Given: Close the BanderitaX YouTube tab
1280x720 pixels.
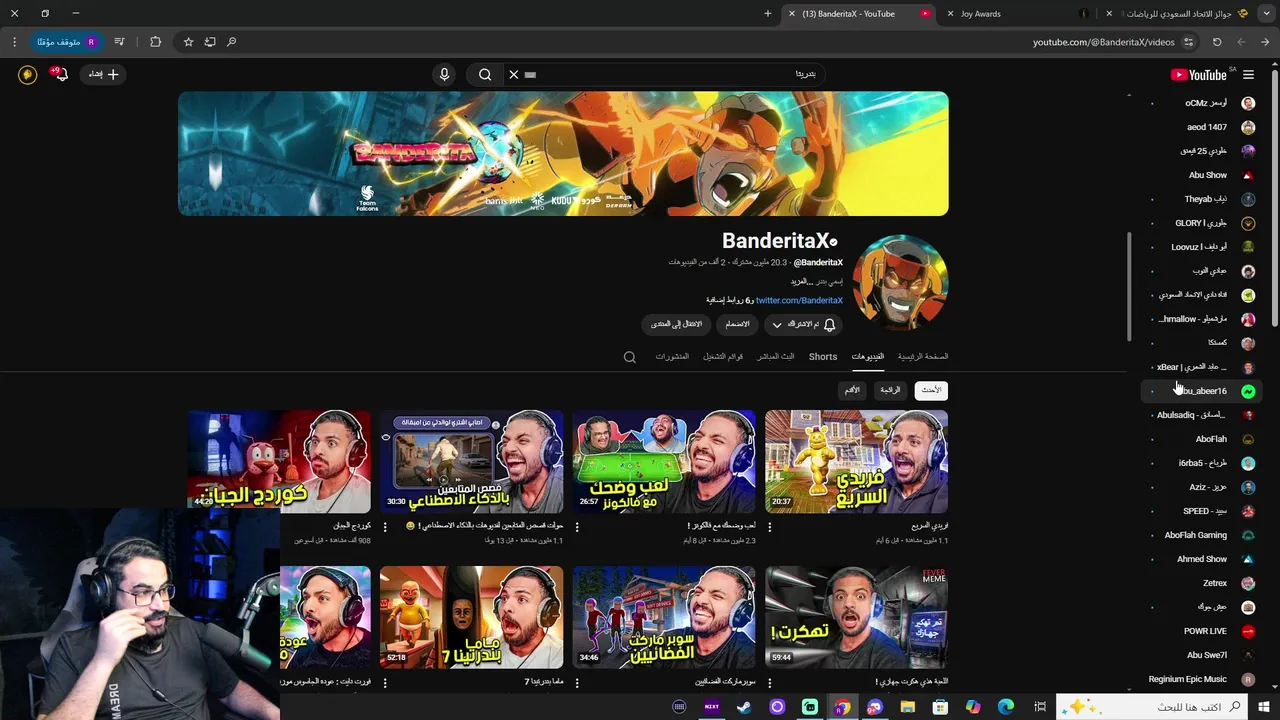Looking at the screenshot, I should click(x=791, y=14).
